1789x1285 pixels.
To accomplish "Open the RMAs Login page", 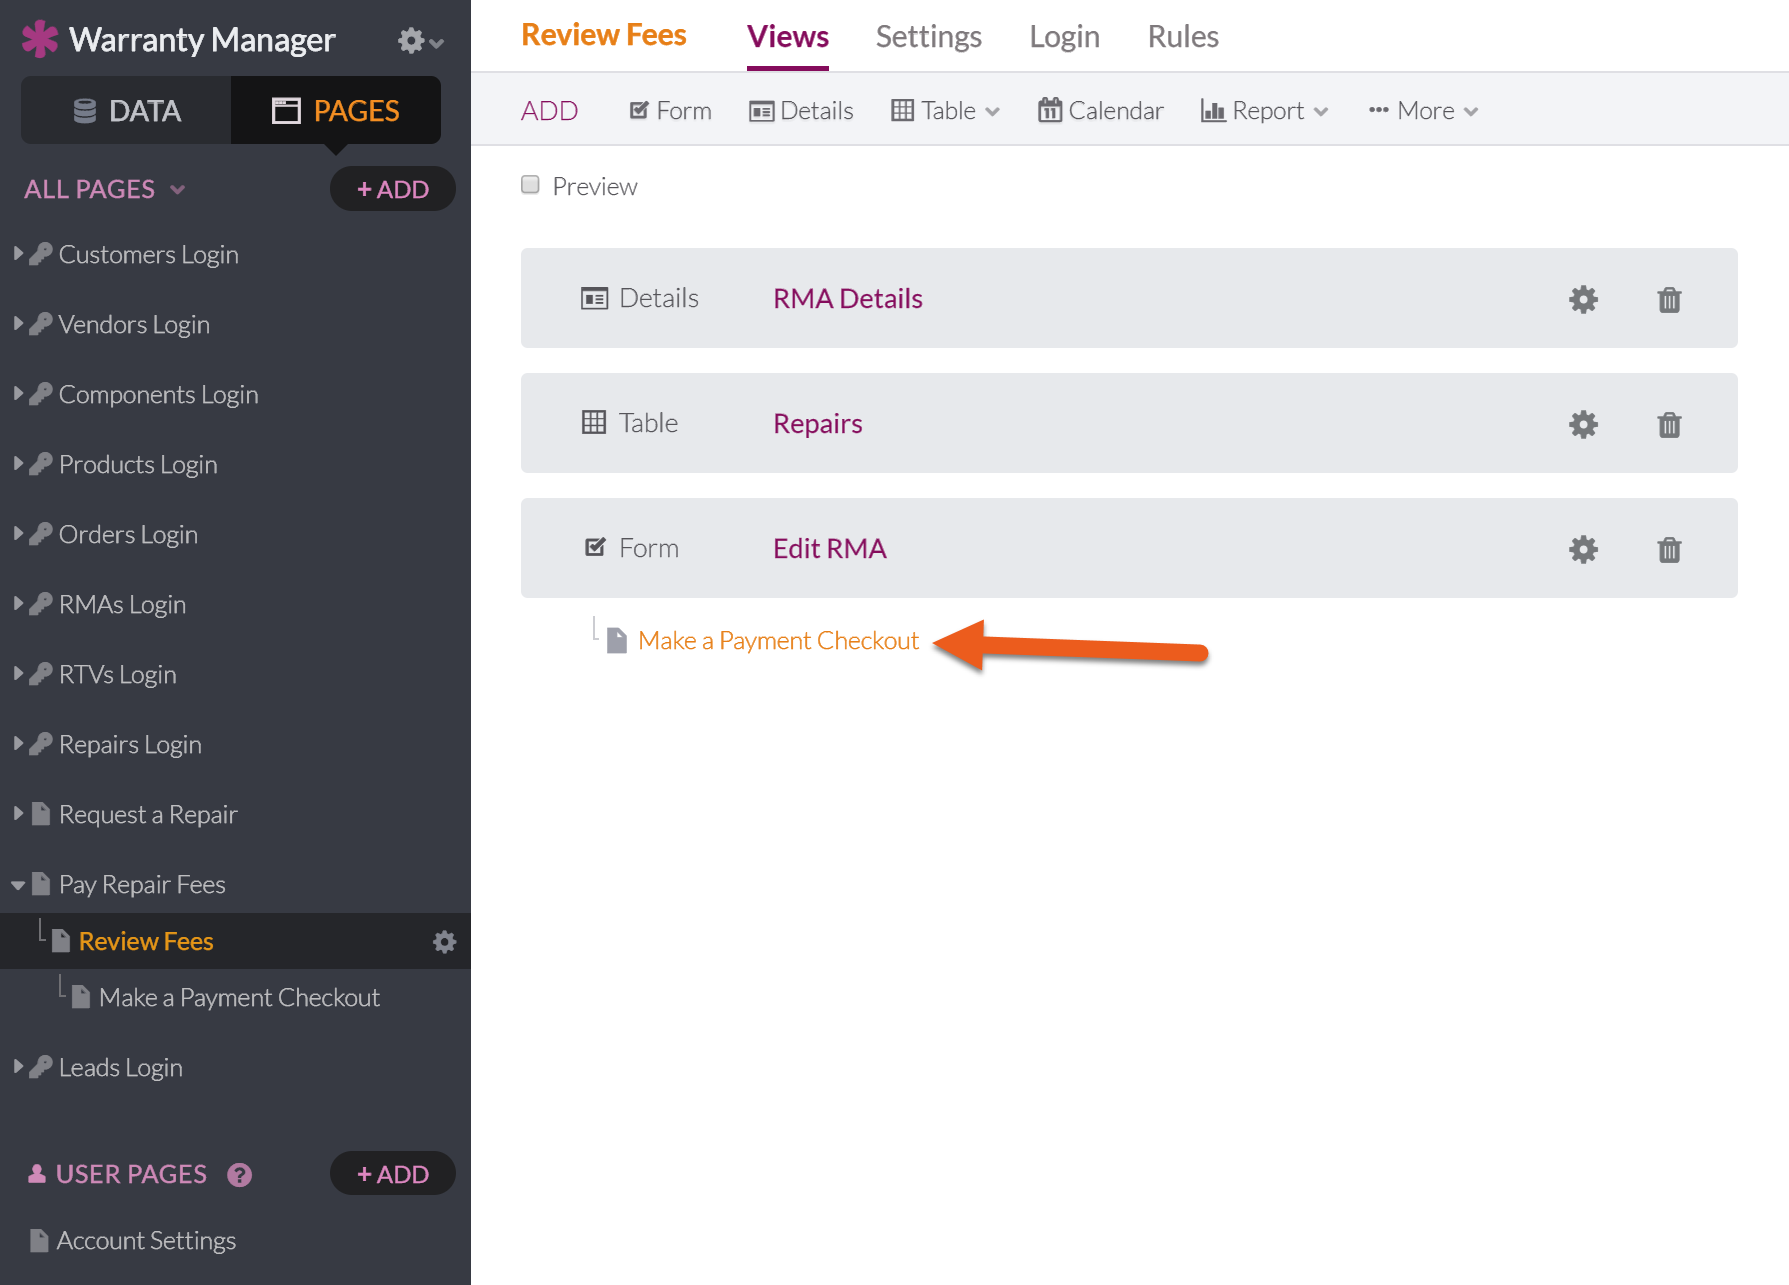I will point(122,605).
